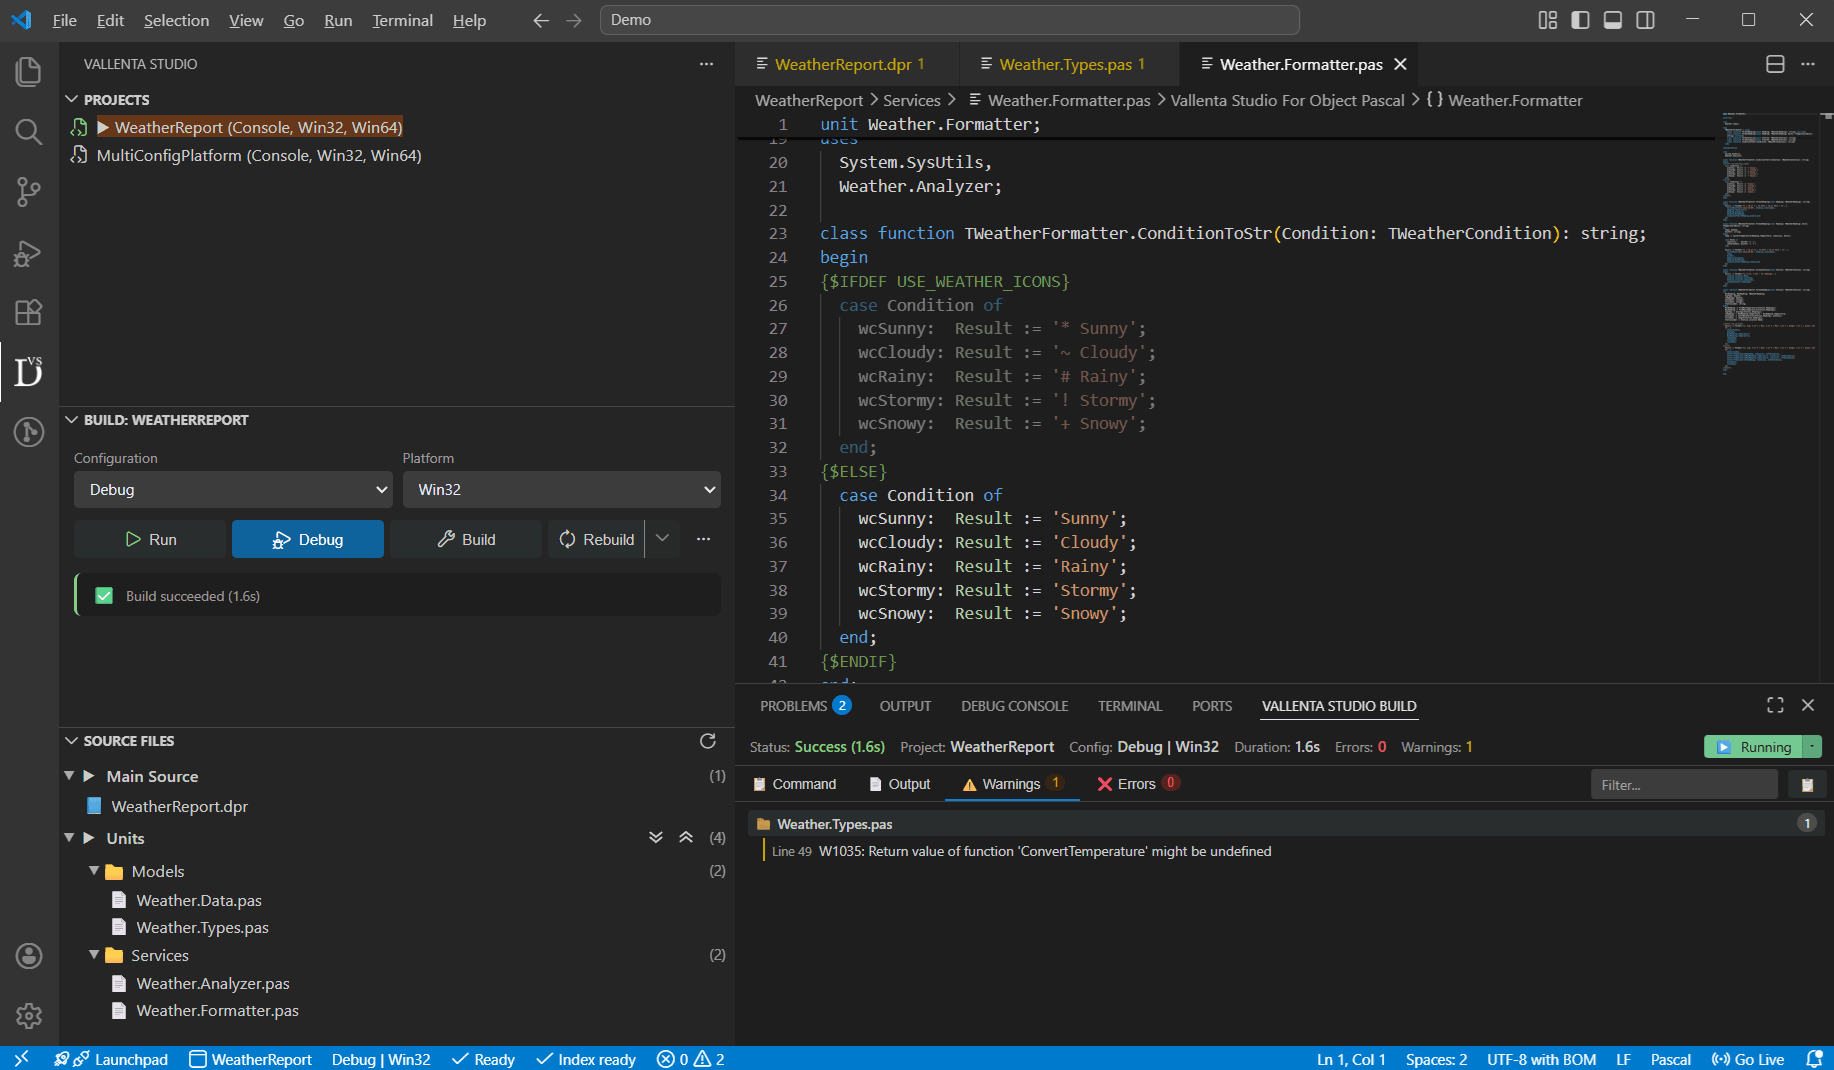
Task: Toggle primary side bar visibility
Action: tap(1581, 20)
